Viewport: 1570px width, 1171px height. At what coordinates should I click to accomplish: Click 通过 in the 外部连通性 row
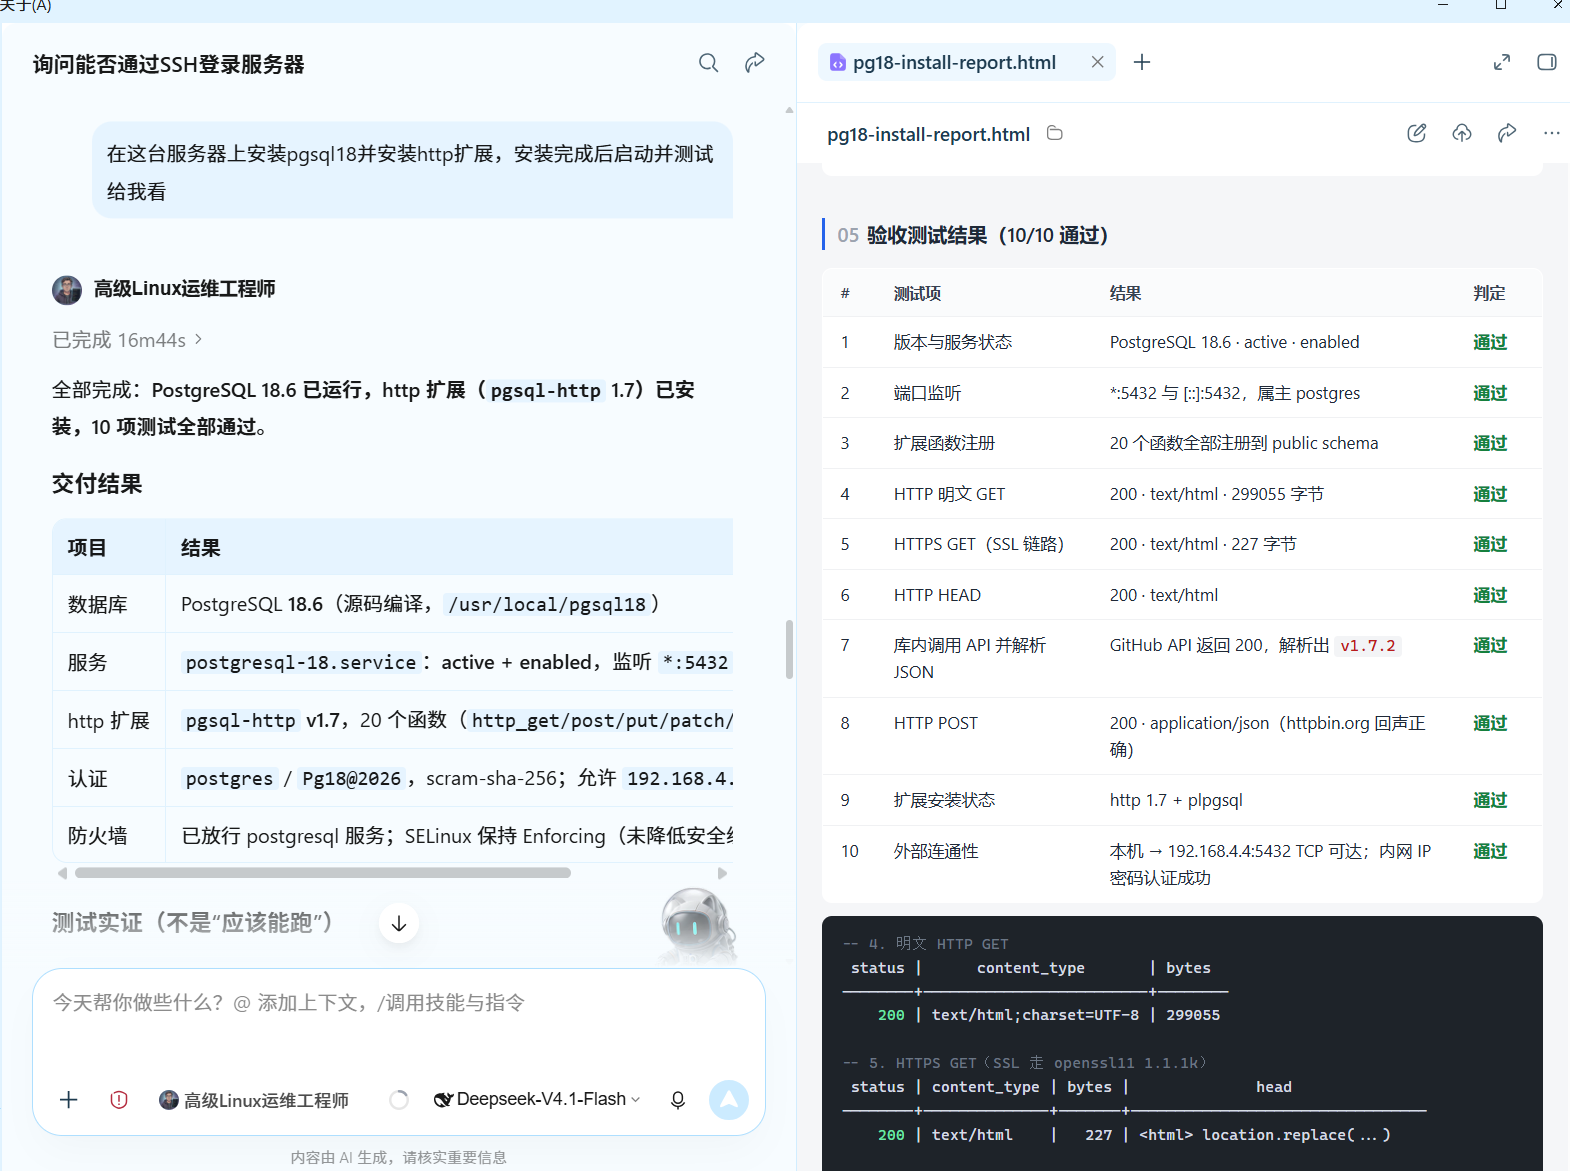click(x=1490, y=851)
